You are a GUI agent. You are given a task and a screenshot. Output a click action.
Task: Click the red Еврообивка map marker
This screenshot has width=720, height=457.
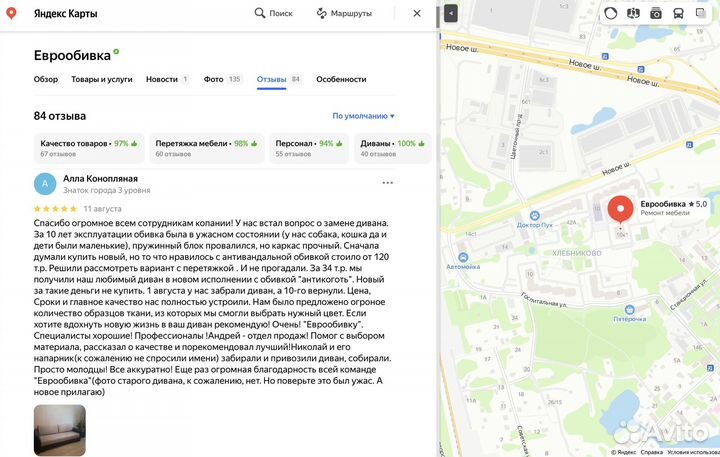(620, 210)
